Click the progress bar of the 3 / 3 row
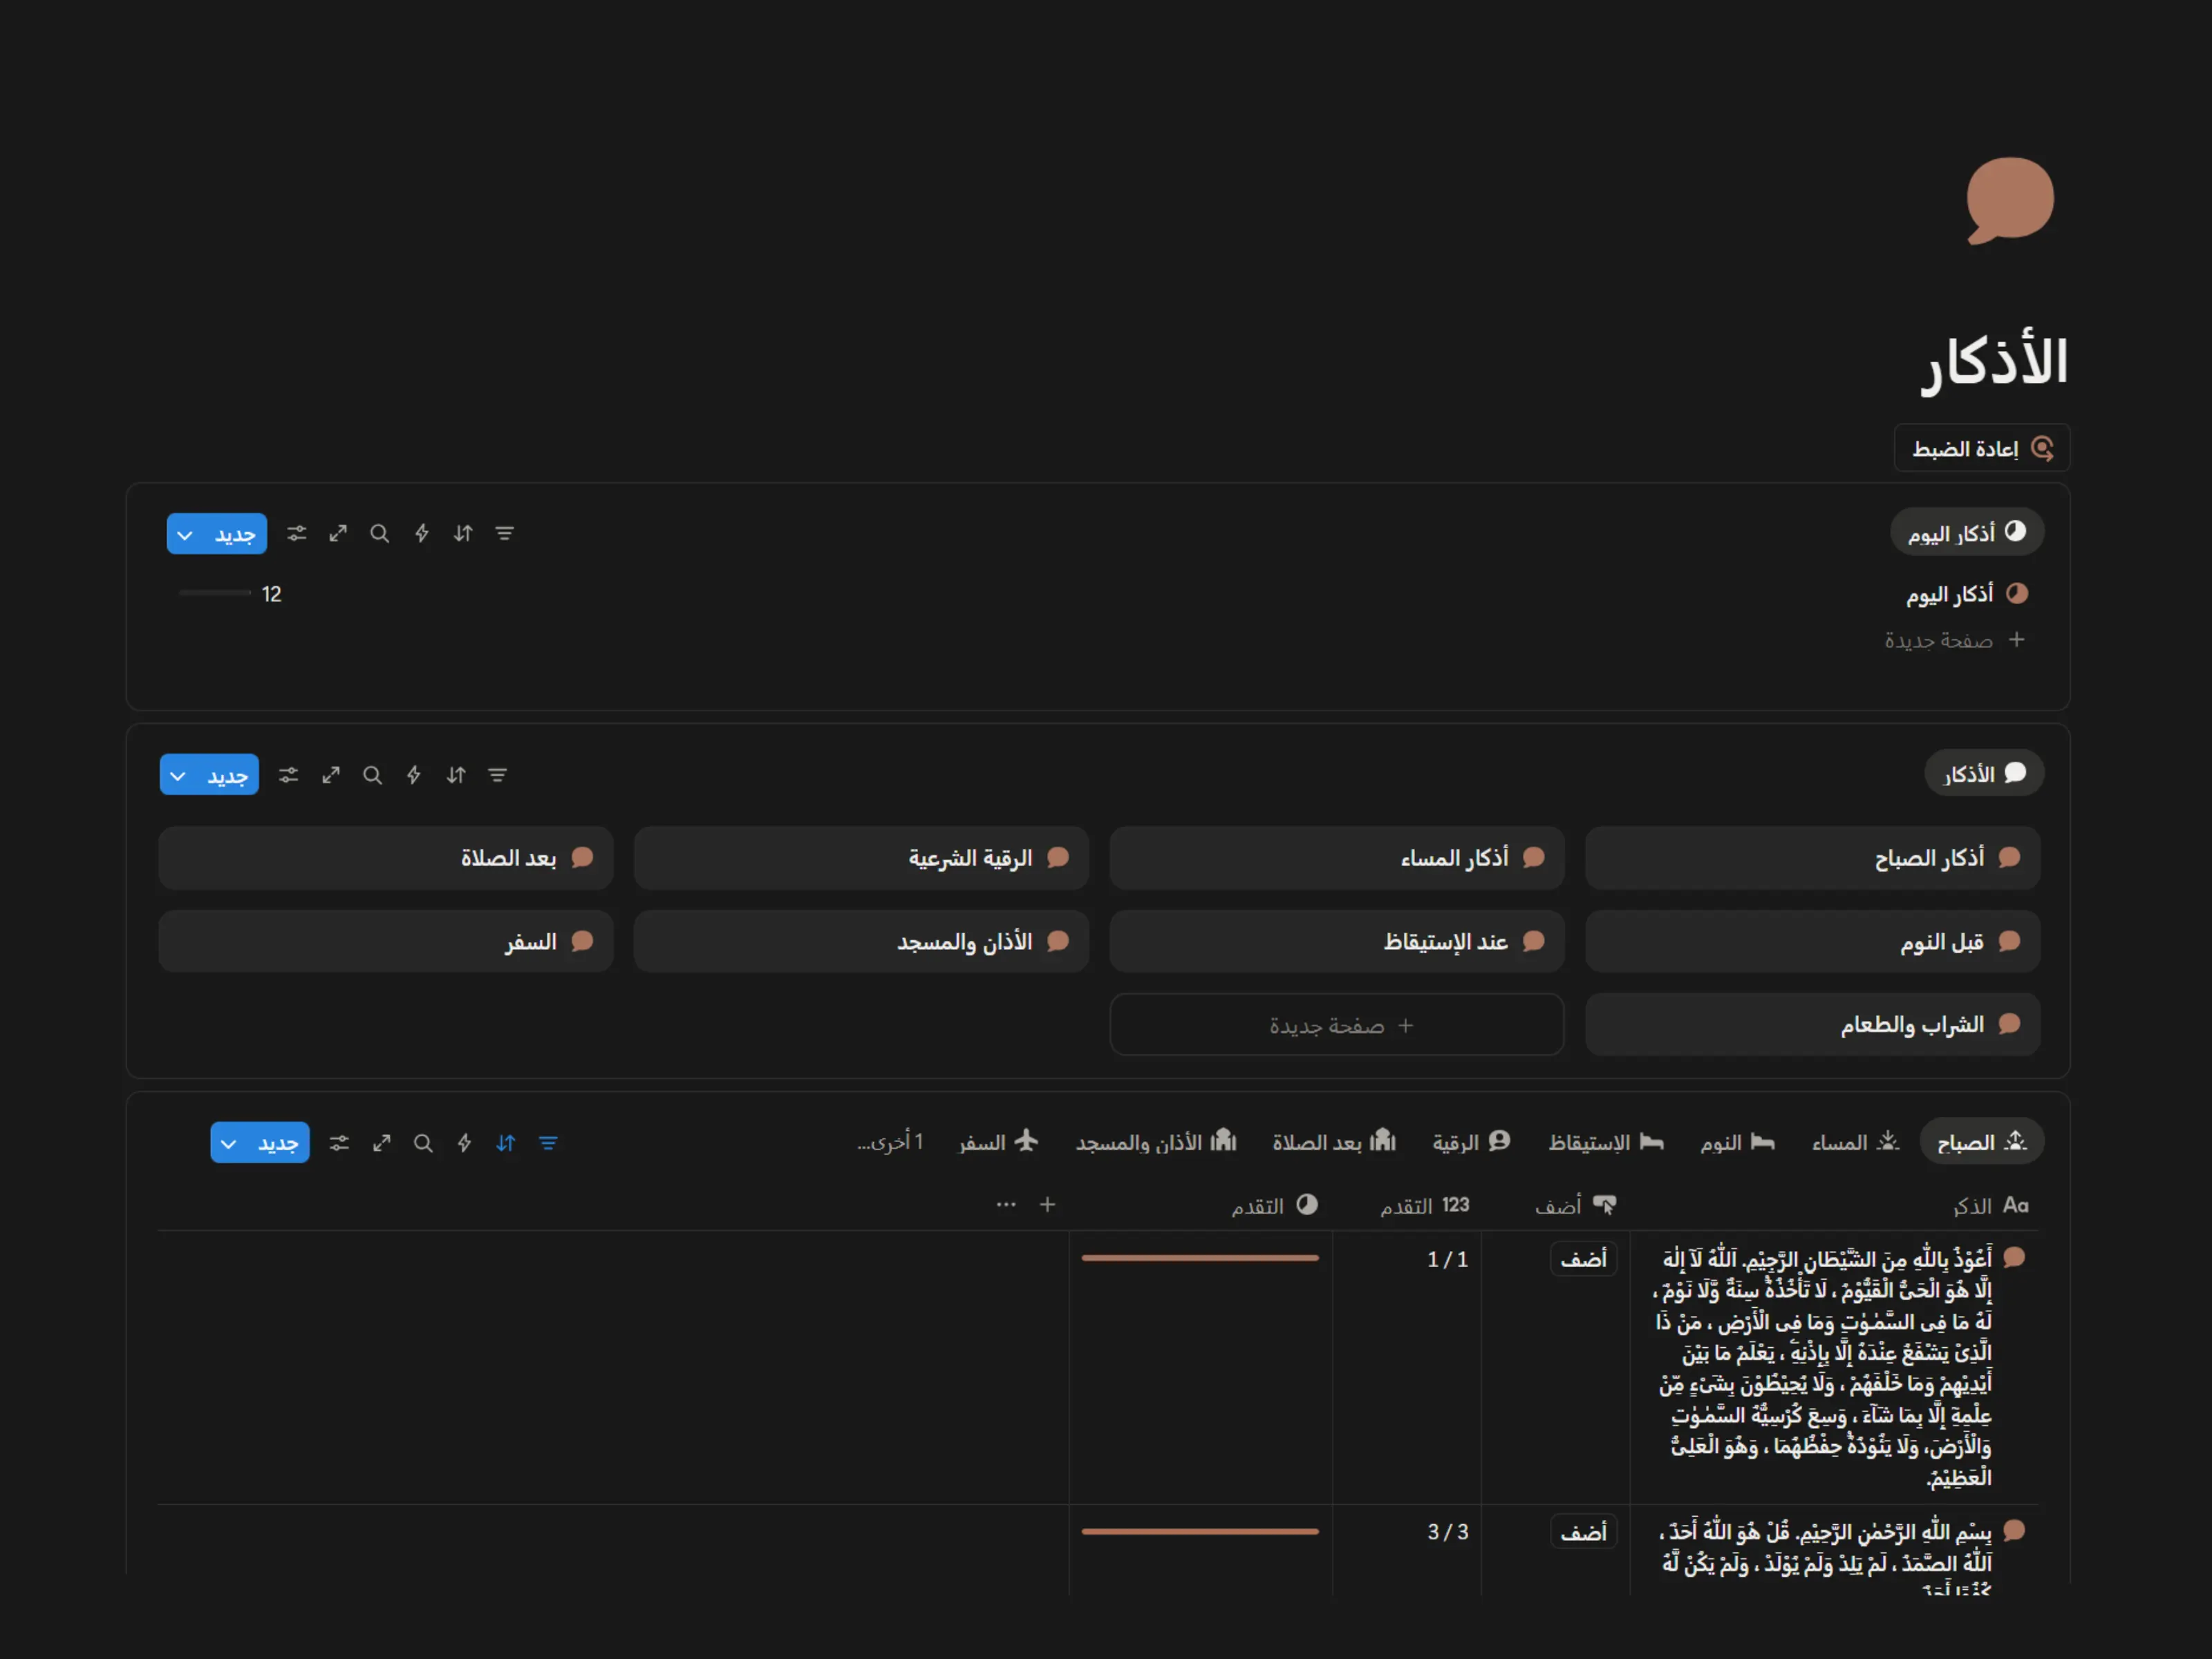 [x=1199, y=1532]
